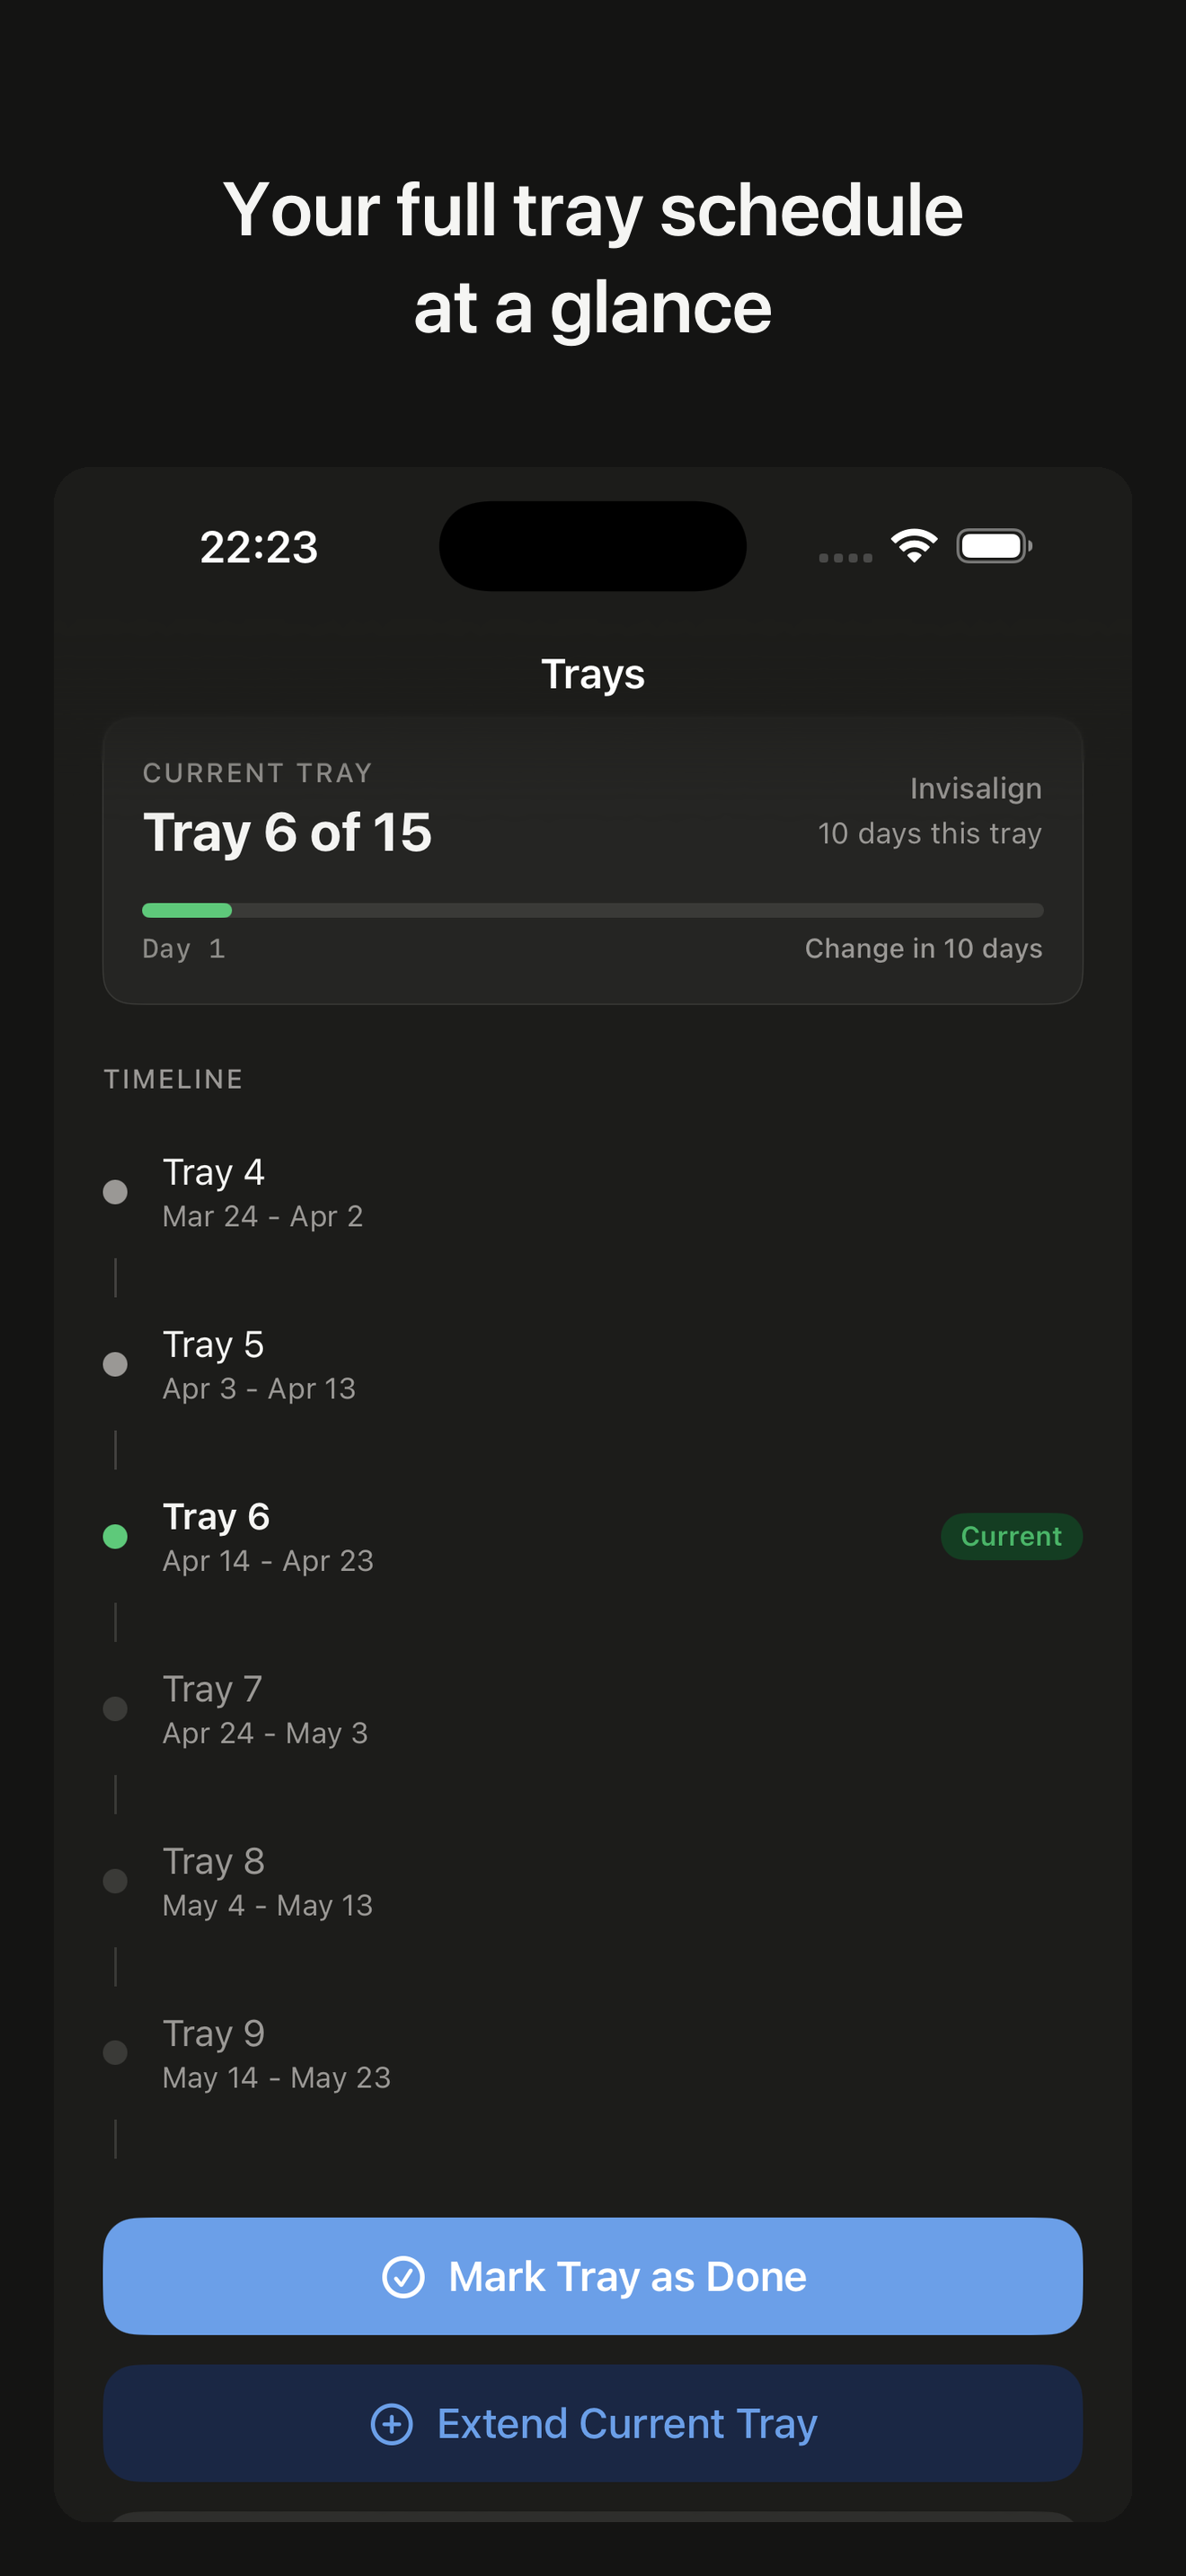Tap the Wi-Fi status icon
The image size is (1186, 2576).
coord(914,546)
